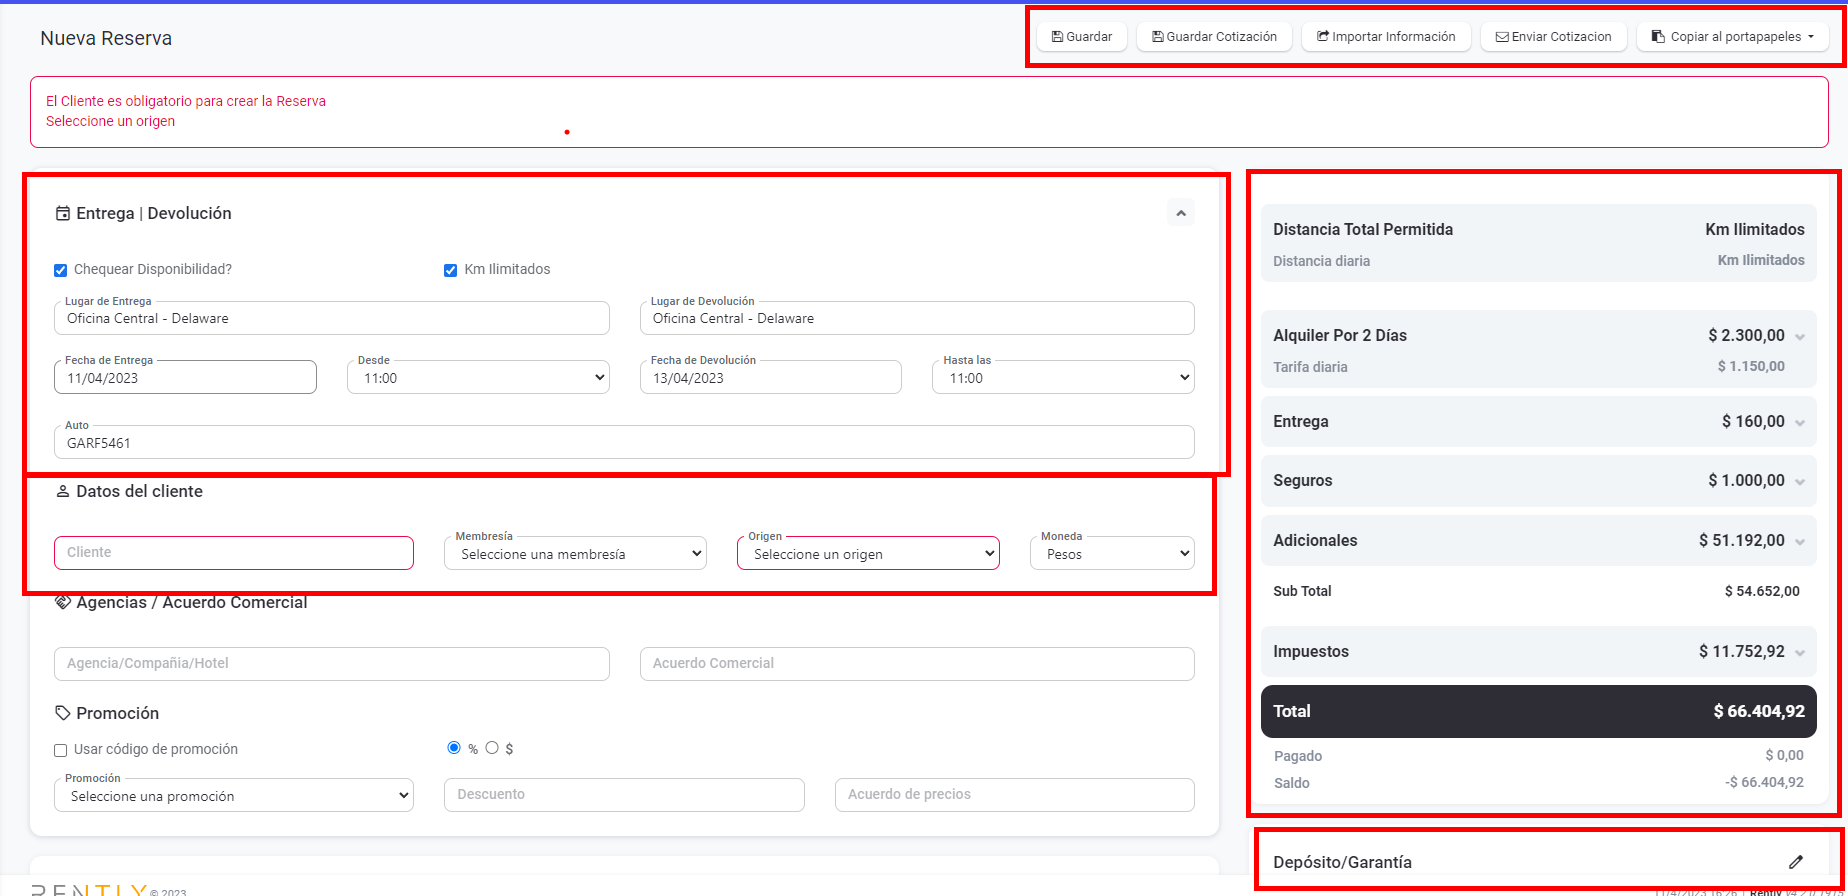Expand the Impuestos details chevron
This screenshot has width=1848, height=896.
[1800, 653]
